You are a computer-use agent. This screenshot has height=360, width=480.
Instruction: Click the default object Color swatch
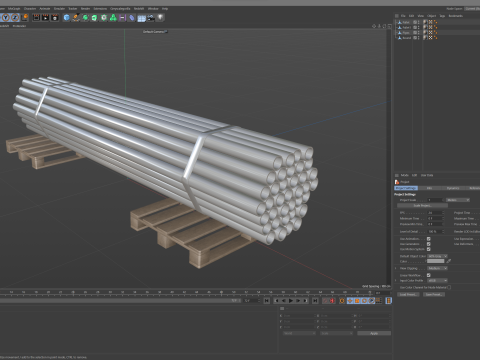(x=435, y=261)
